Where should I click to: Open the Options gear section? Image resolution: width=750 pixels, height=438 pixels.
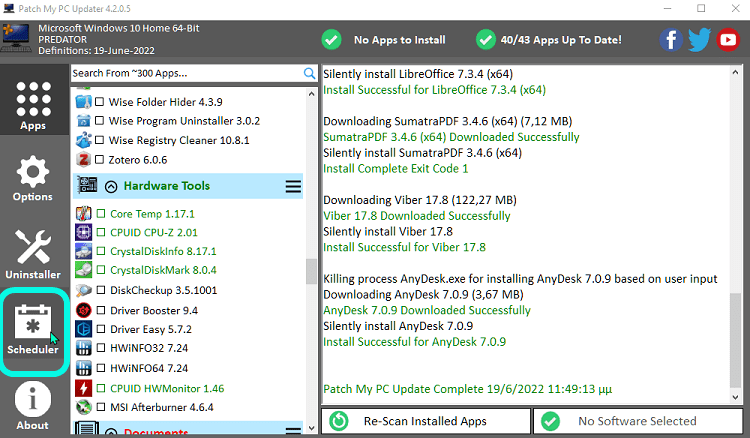tap(33, 179)
